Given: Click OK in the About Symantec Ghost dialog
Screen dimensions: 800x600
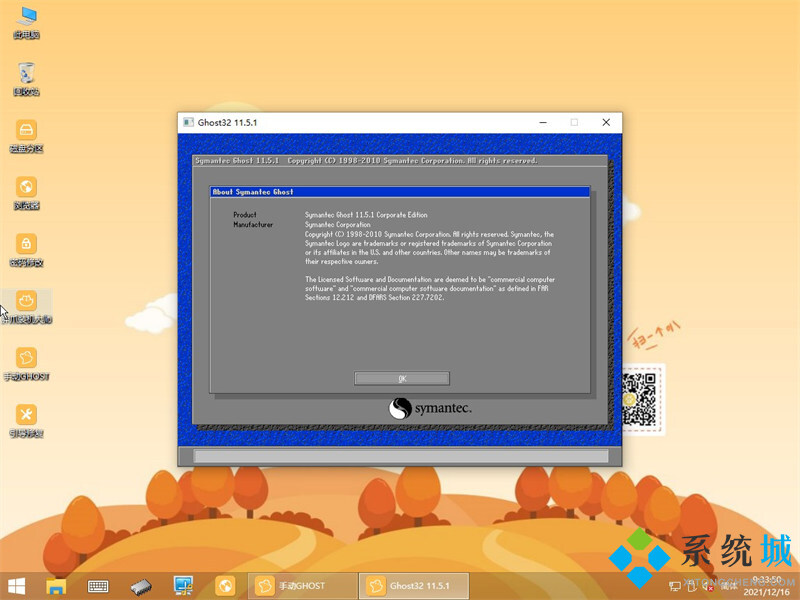Looking at the screenshot, I should point(402,378).
